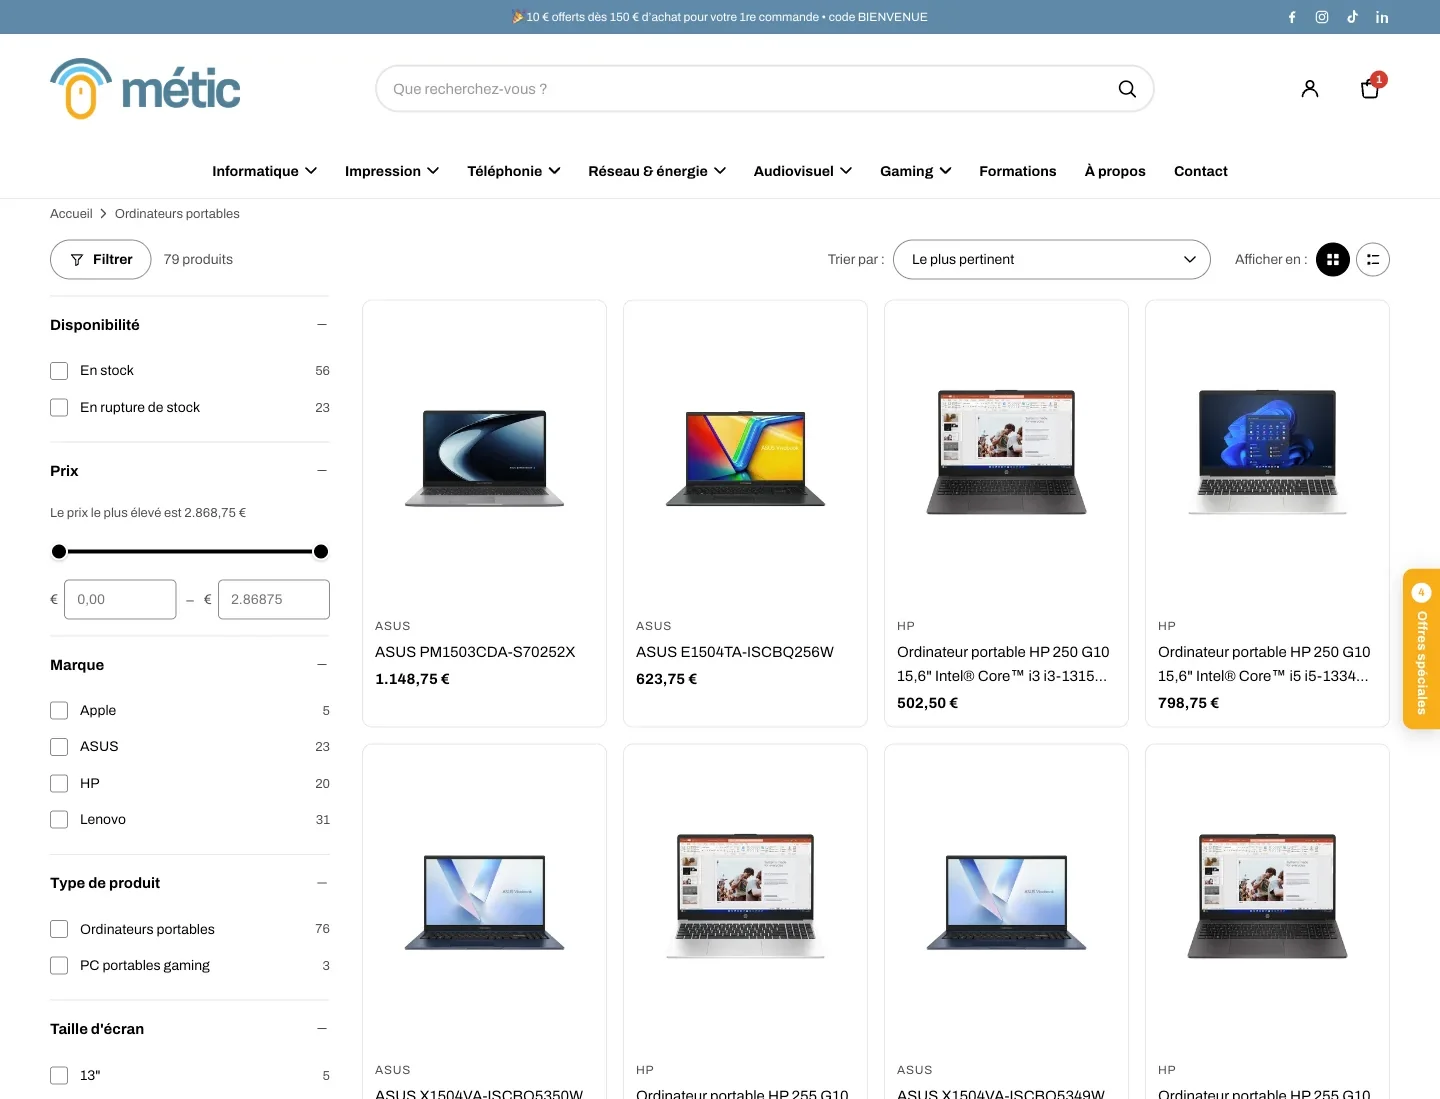Open the Instagram social link
Image resolution: width=1440 pixels, height=1099 pixels.
coord(1322,17)
